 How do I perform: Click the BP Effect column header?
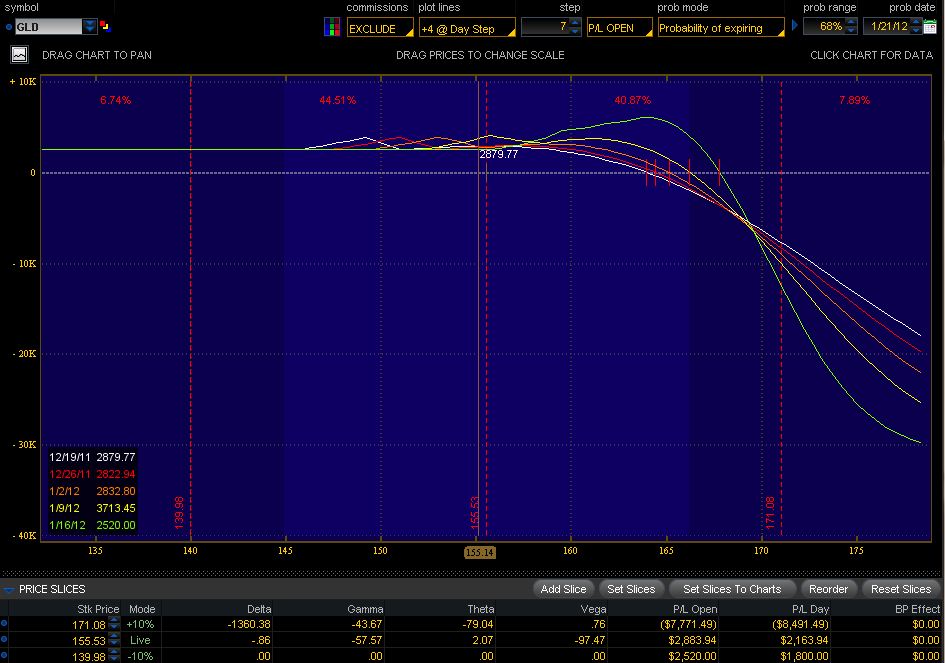pyautogui.click(x=917, y=609)
